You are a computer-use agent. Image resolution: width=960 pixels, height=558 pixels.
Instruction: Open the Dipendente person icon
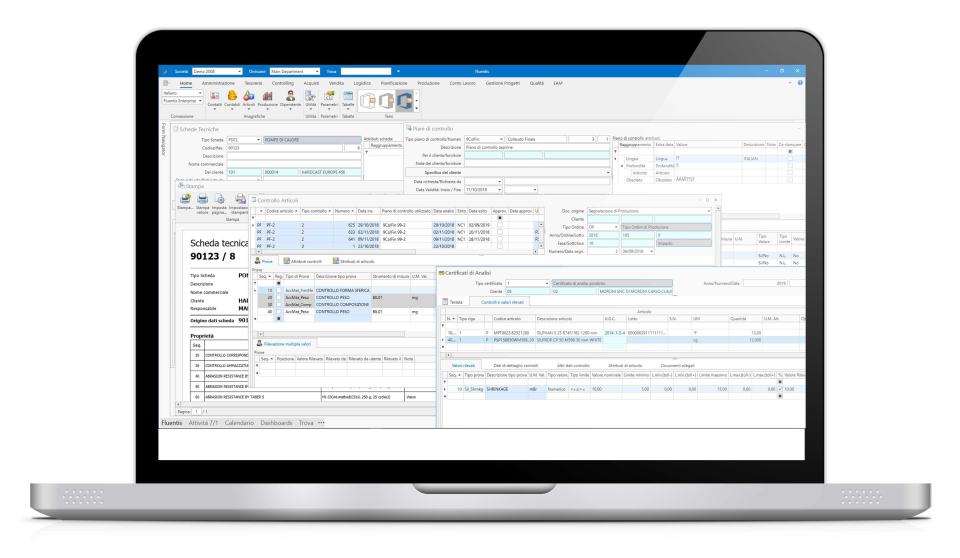[x=290, y=98]
